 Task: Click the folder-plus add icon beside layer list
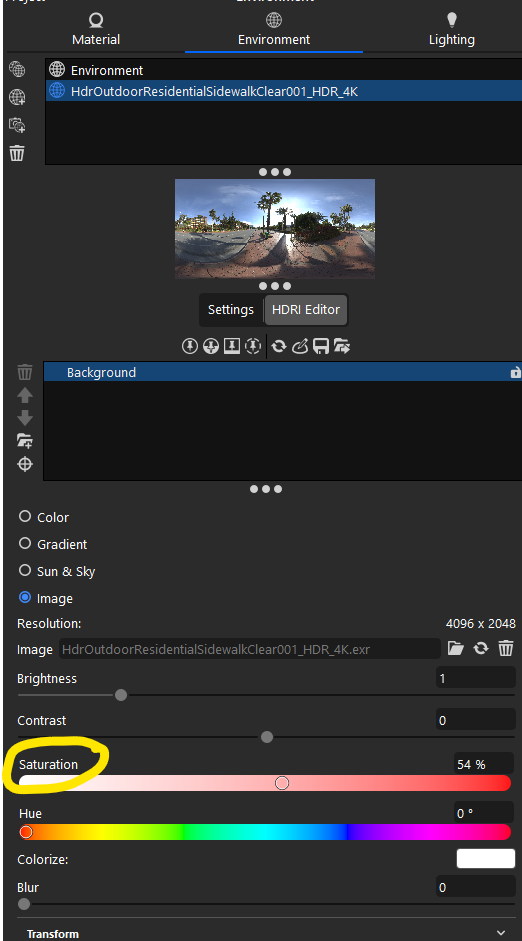25,441
